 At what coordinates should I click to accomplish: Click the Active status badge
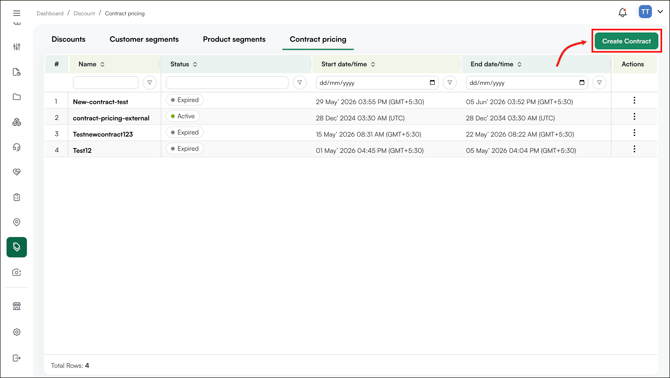point(183,116)
